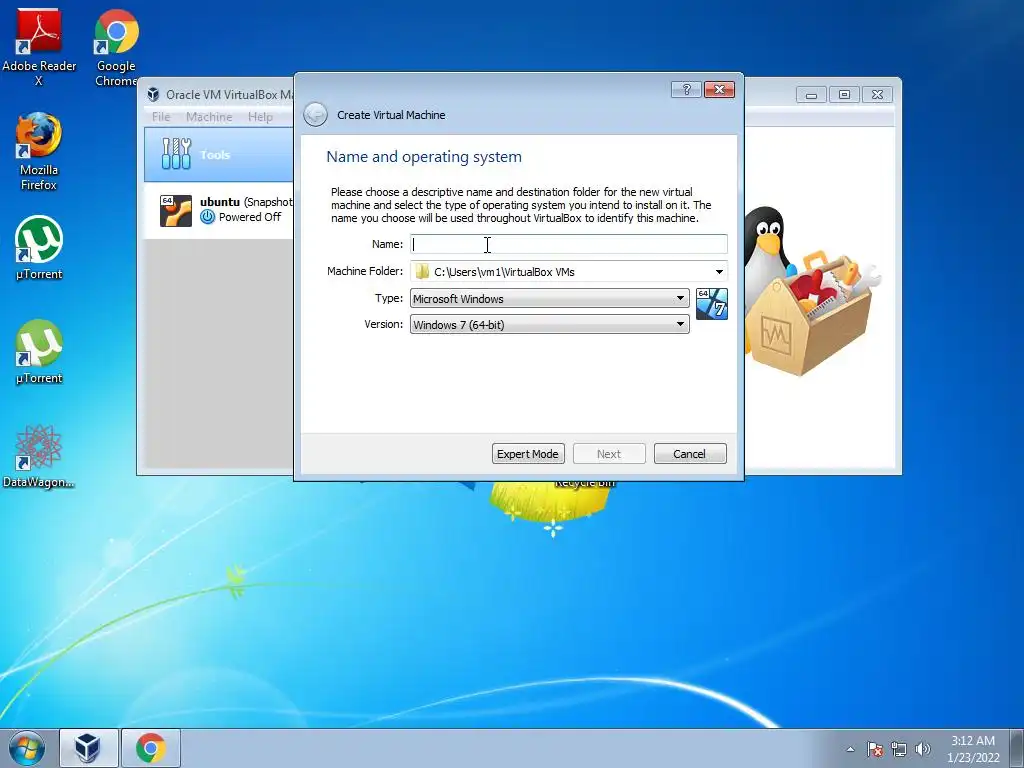Click Show Desktop strip at the taskbar end
This screenshot has width=1024, height=768.
1017,748
